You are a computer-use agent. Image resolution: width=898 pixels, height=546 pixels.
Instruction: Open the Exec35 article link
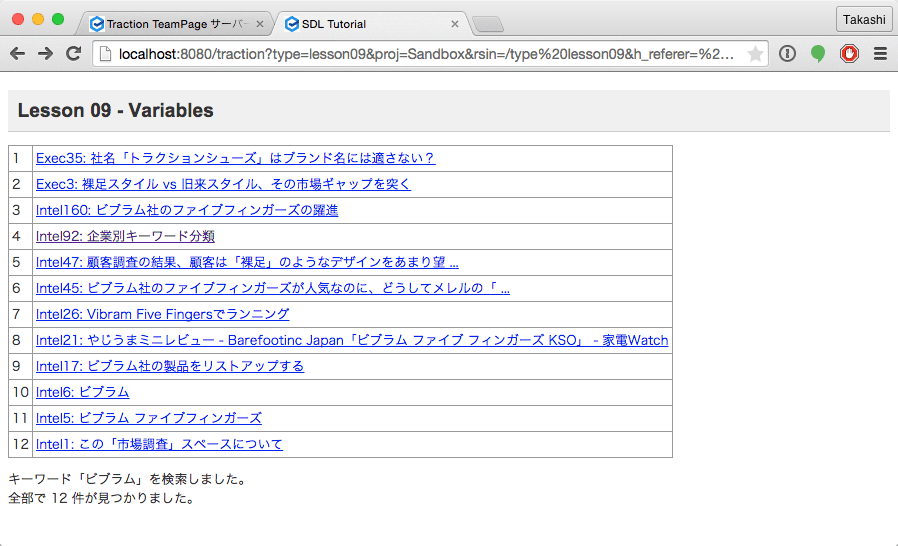[x=235, y=158]
